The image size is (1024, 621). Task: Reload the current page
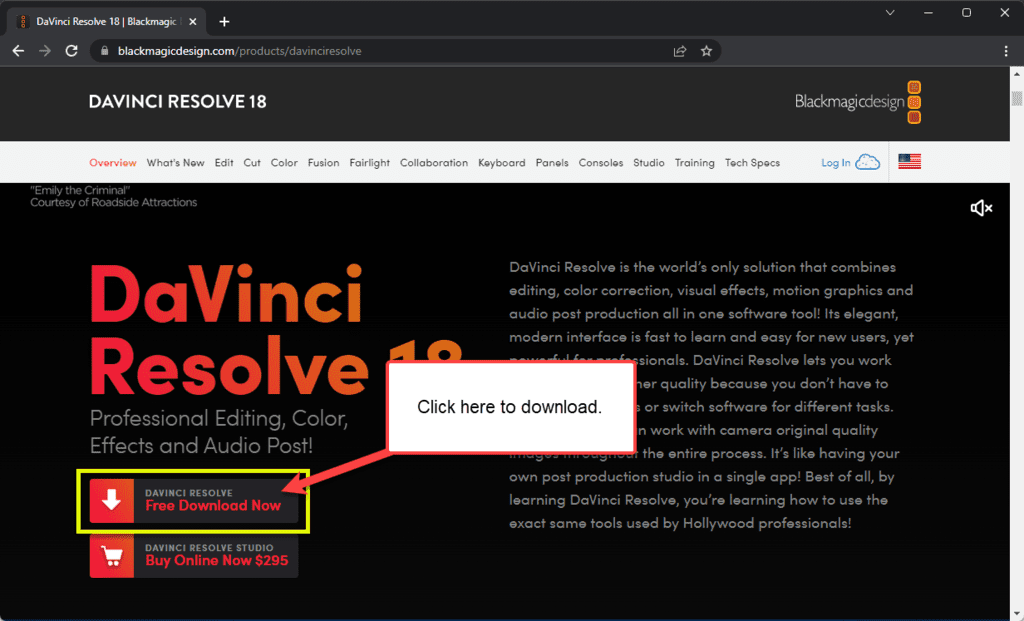[x=71, y=51]
